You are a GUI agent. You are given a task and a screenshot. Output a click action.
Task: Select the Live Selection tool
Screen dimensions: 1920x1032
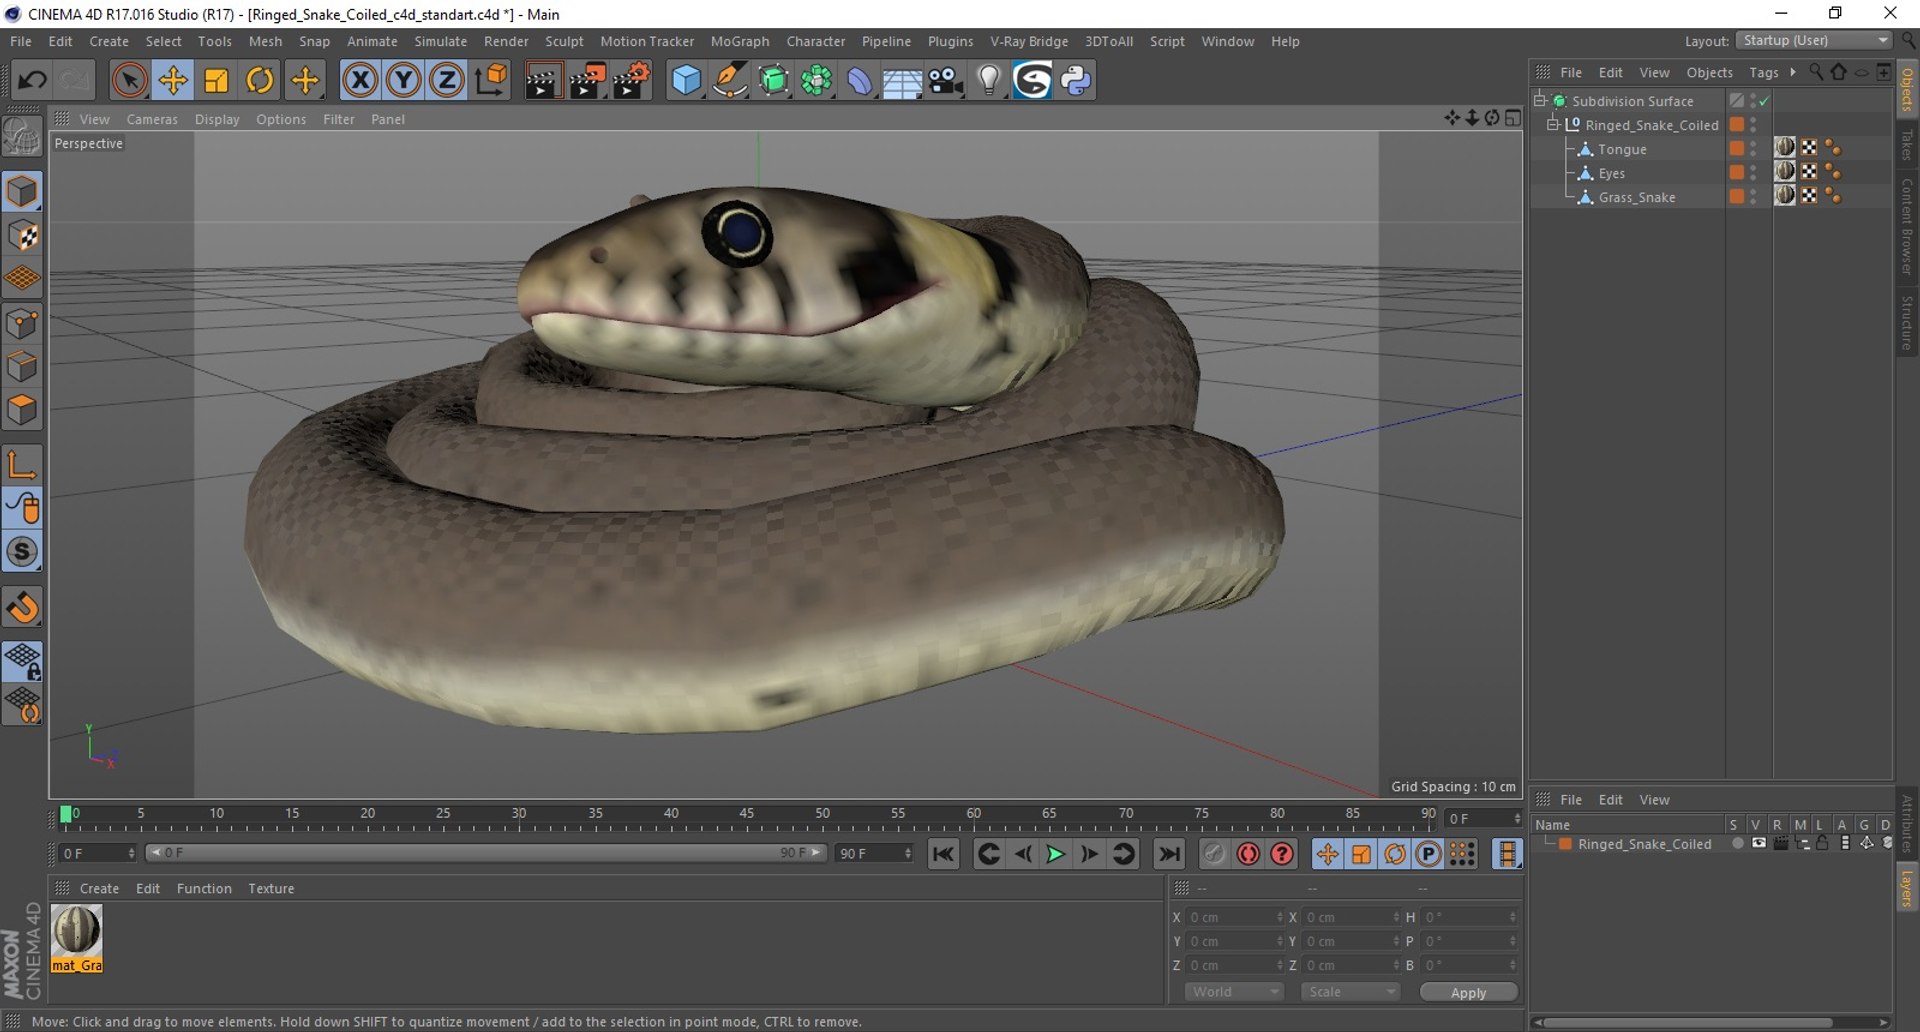point(129,80)
